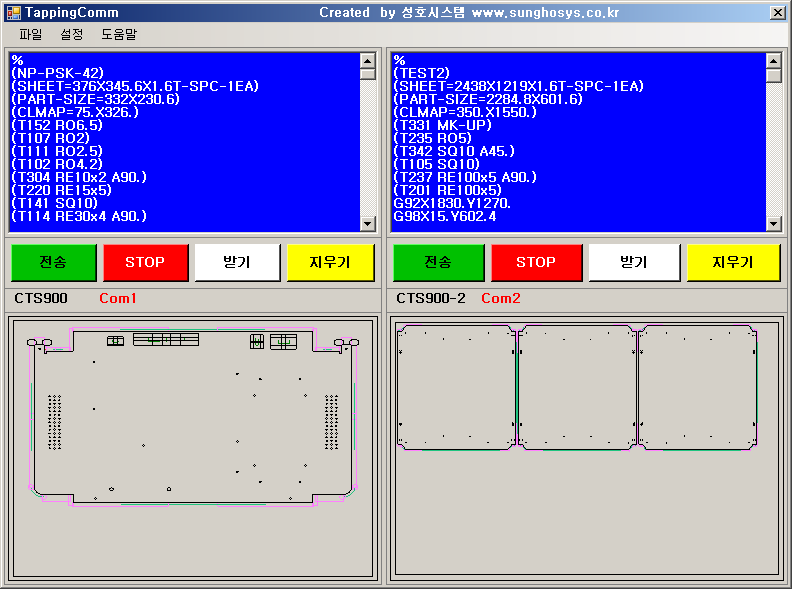
Task: Open the 파일 menu
Action: [30, 34]
